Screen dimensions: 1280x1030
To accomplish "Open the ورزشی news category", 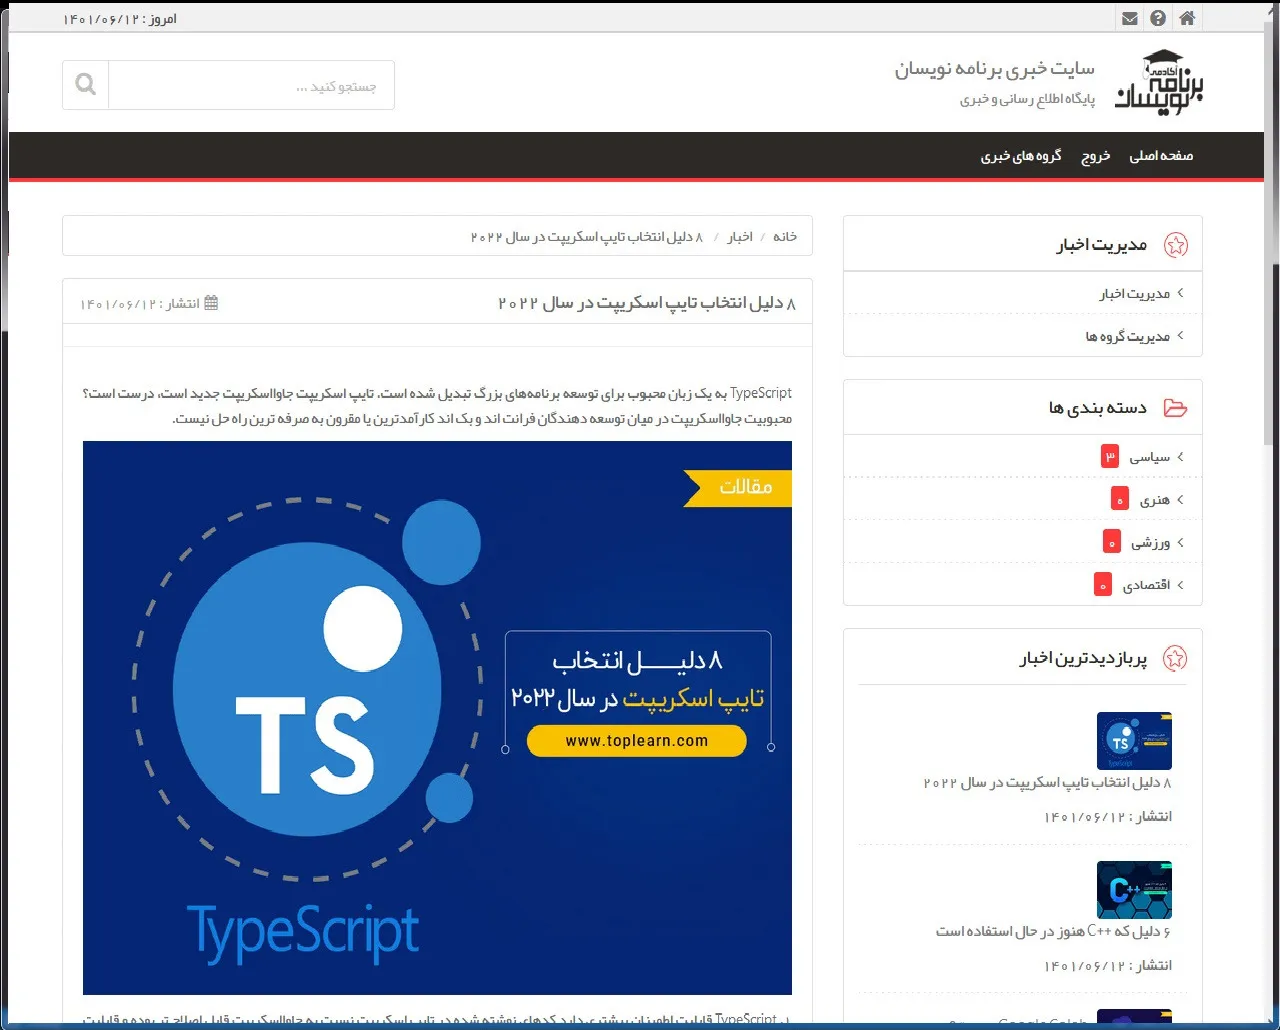I will coord(1150,543).
